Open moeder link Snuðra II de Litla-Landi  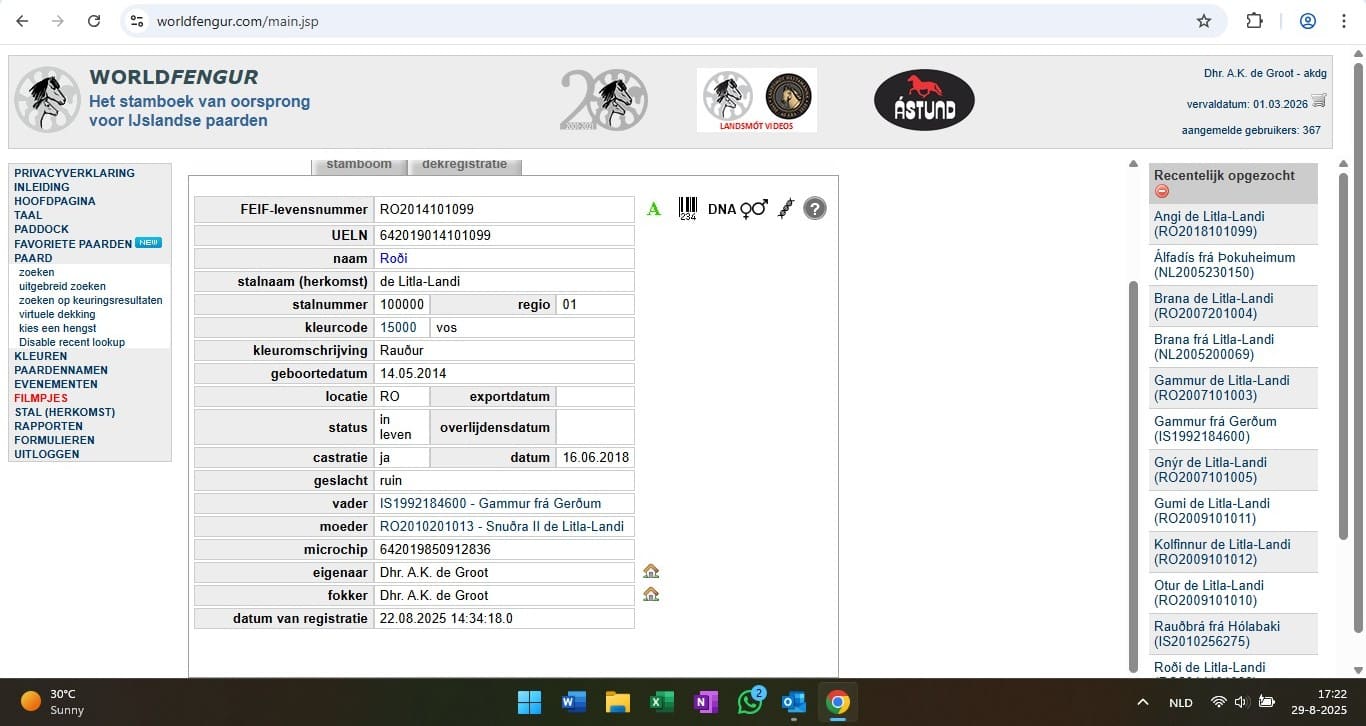[501, 527]
